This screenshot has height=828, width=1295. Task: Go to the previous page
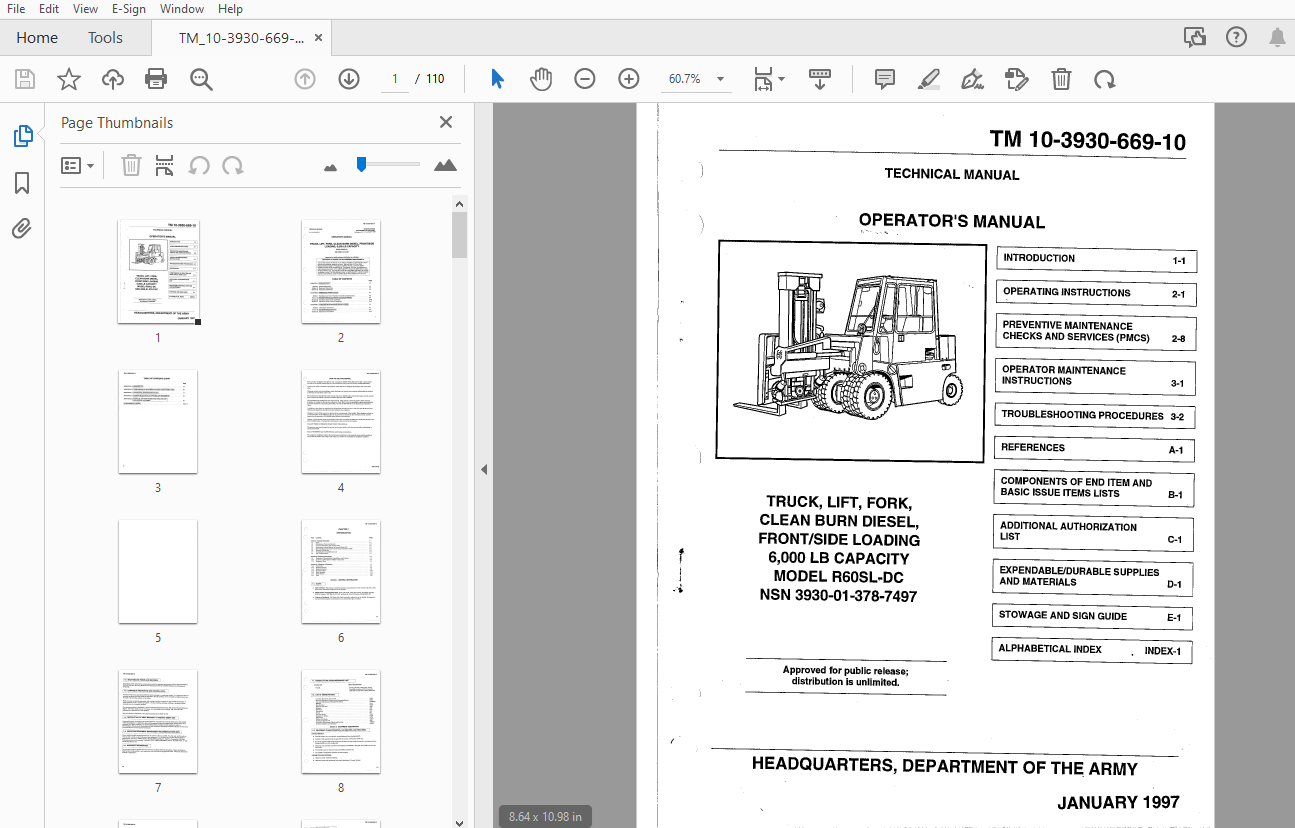pyautogui.click(x=305, y=79)
